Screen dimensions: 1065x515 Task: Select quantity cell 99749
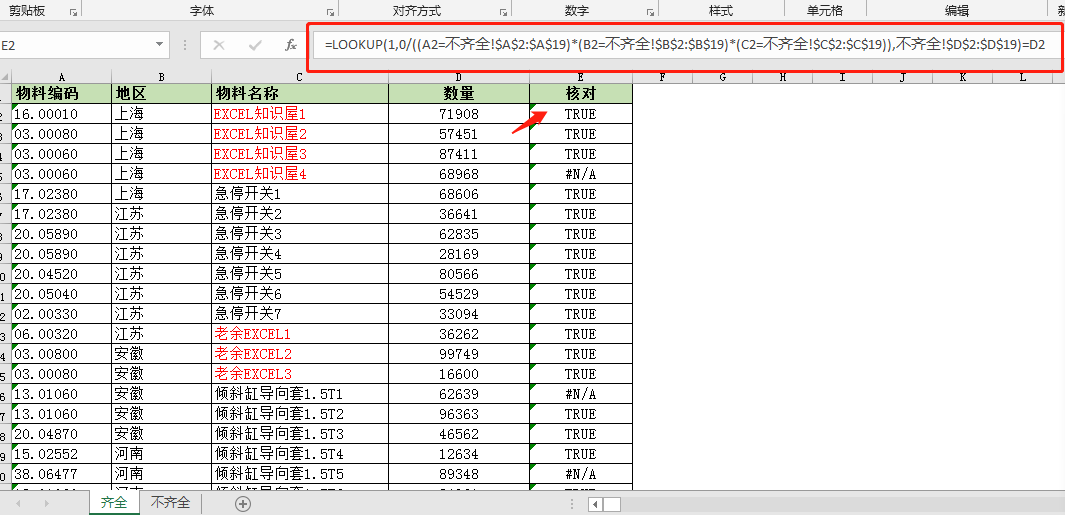click(459, 354)
